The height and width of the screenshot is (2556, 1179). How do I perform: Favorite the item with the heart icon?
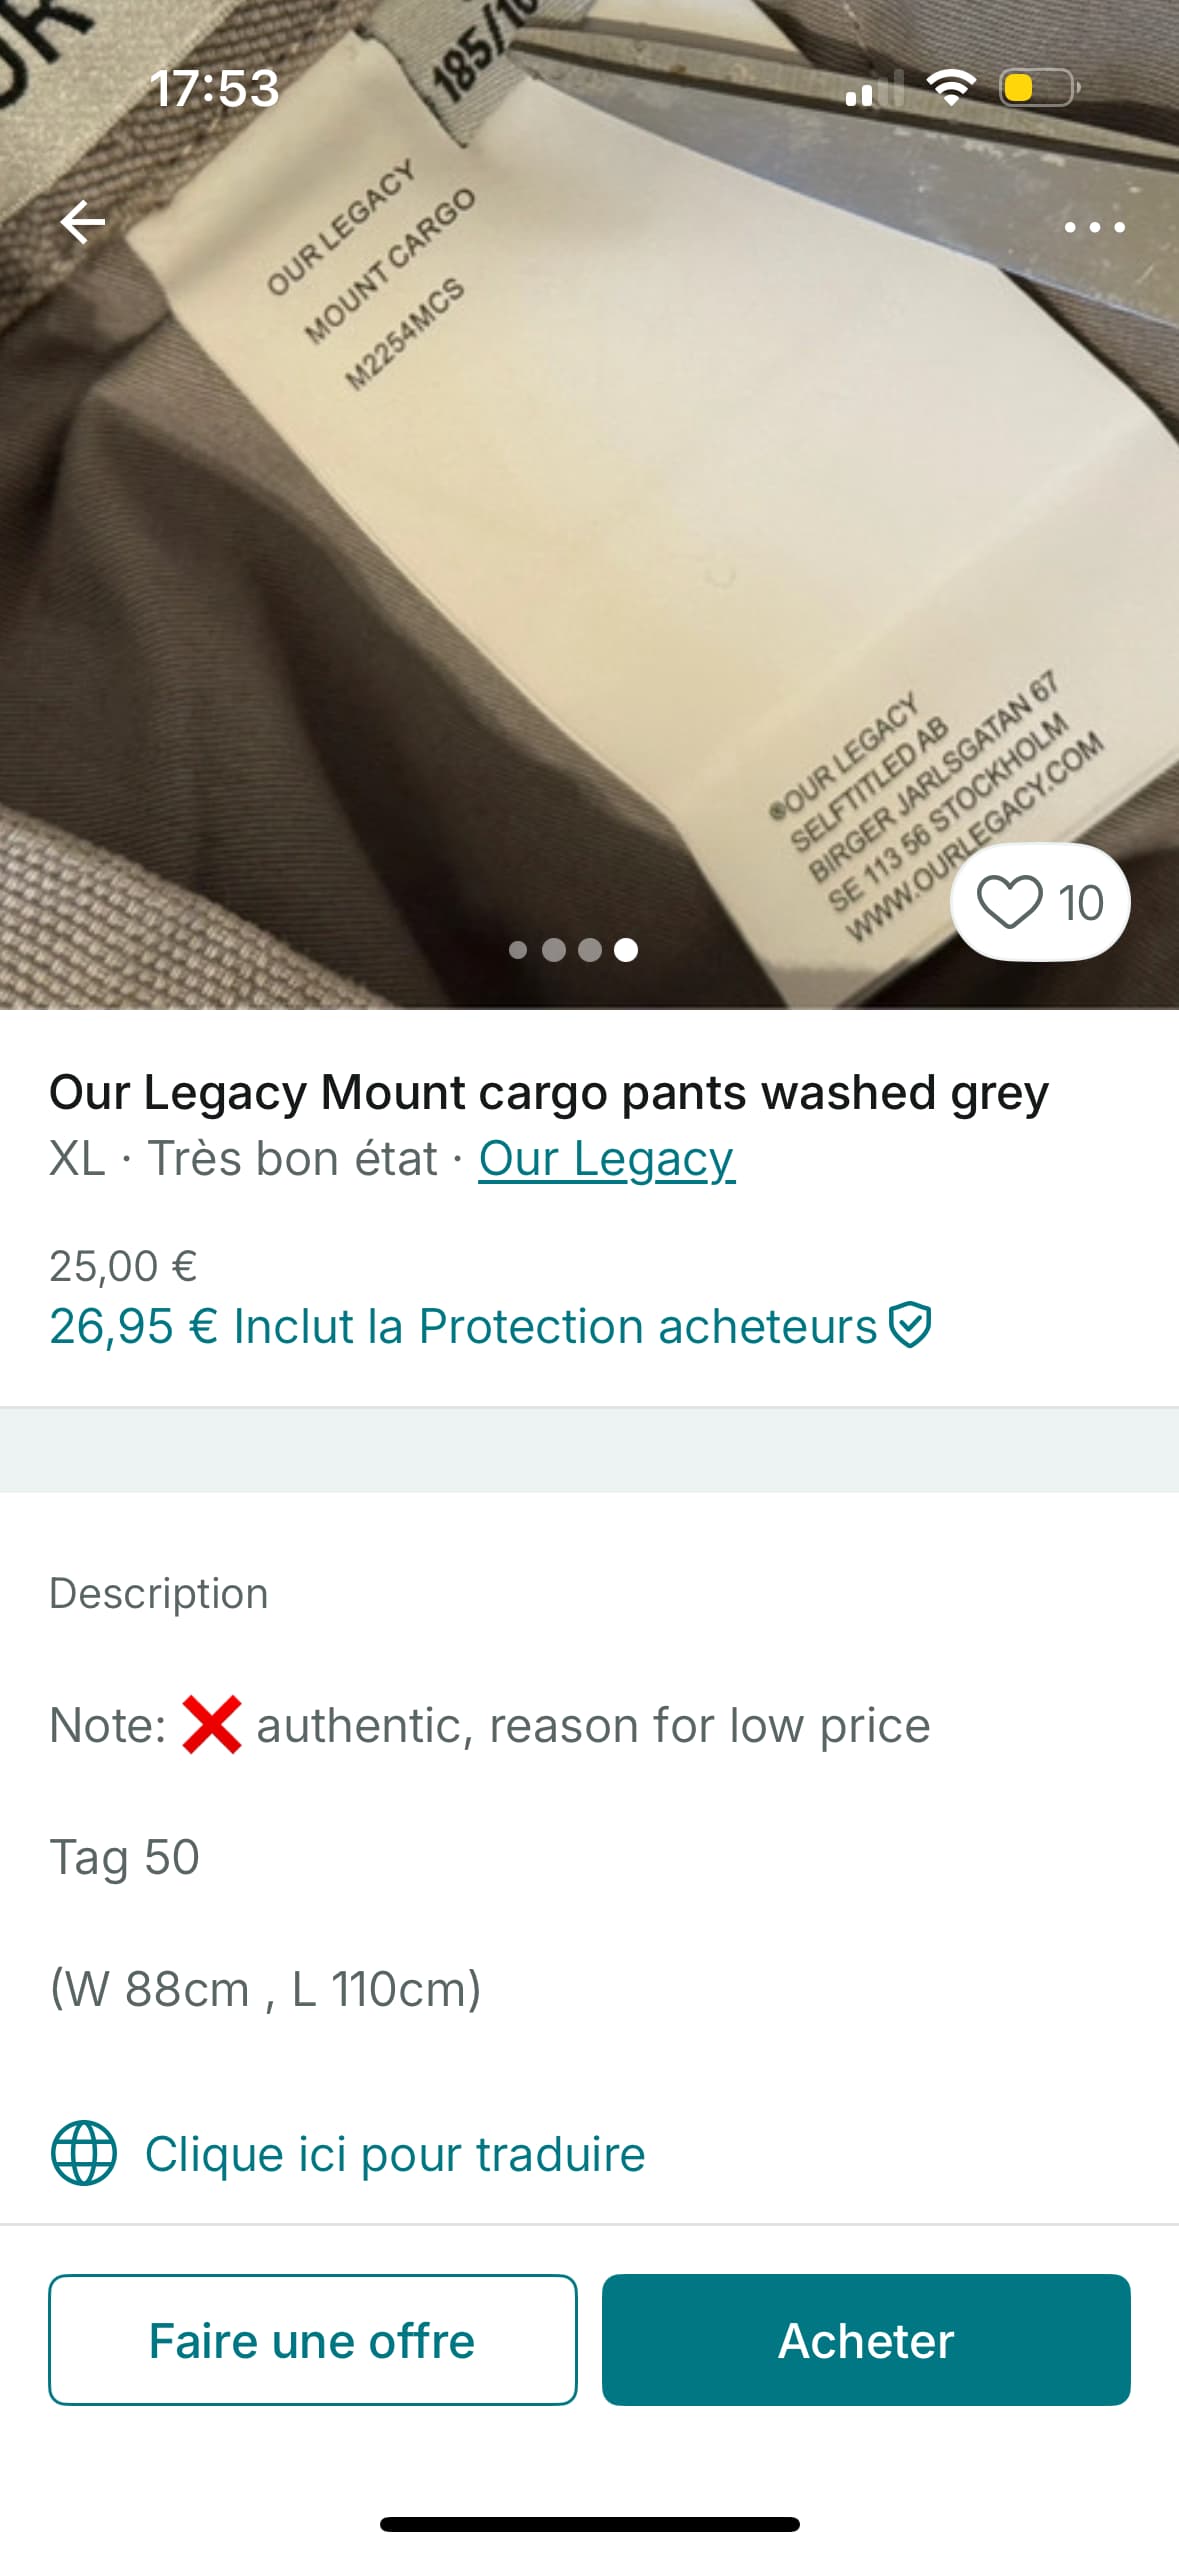click(1009, 902)
